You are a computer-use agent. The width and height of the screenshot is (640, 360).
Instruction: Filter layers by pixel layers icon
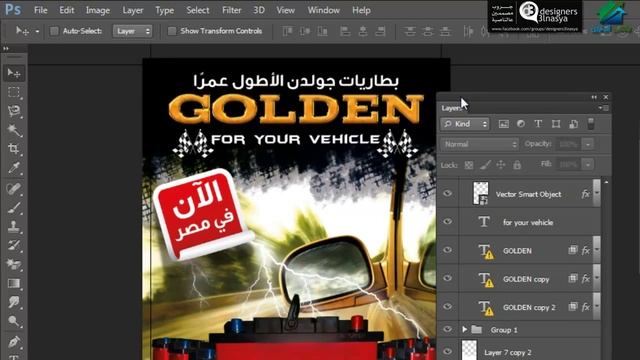(504, 124)
